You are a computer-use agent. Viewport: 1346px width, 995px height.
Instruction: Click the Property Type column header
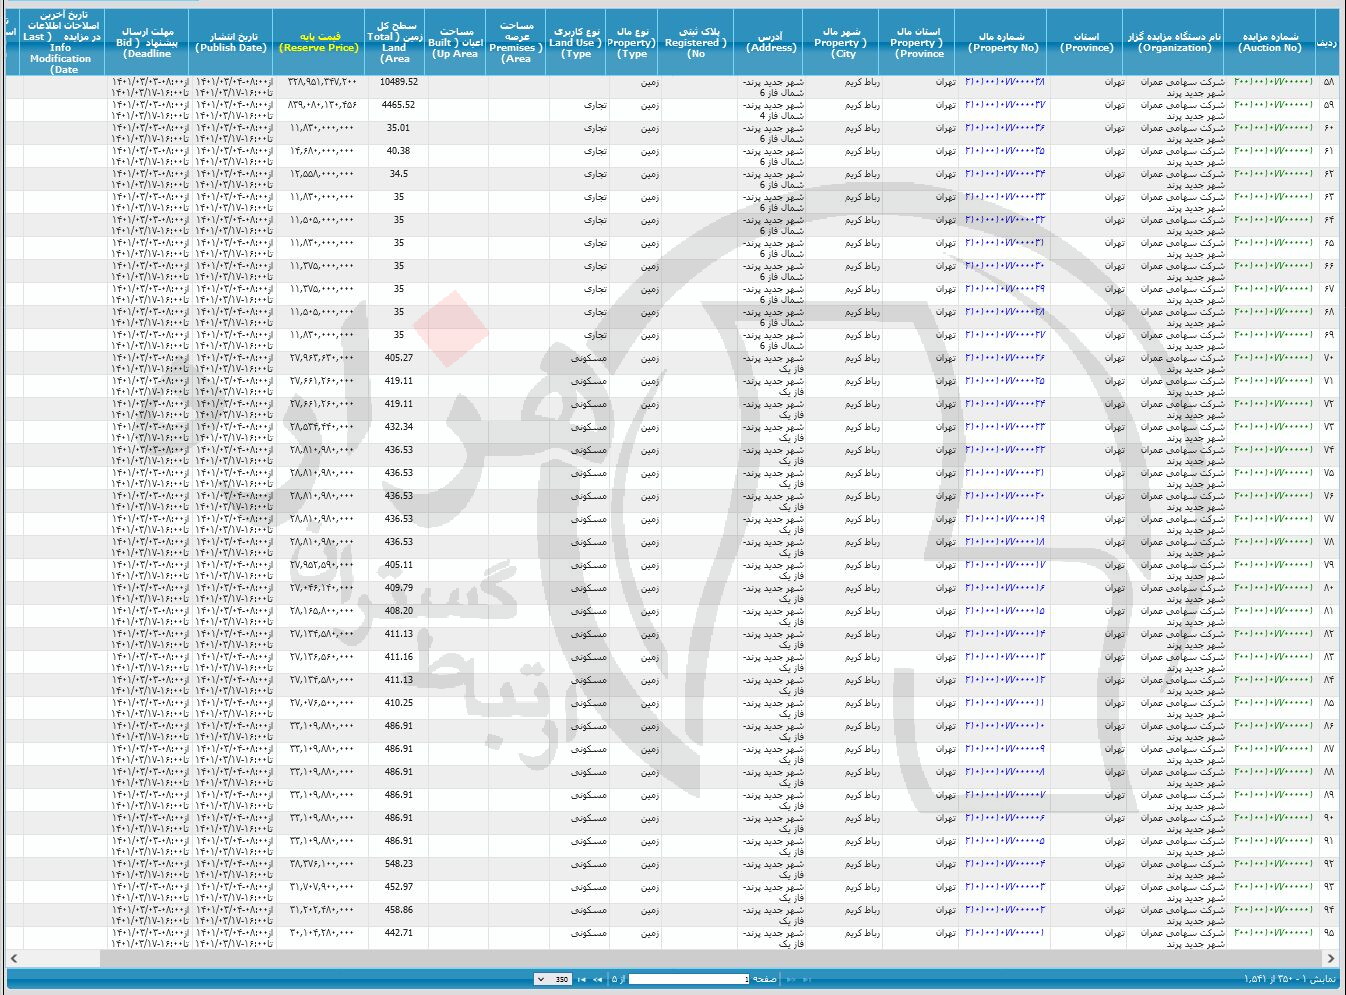coord(632,42)
